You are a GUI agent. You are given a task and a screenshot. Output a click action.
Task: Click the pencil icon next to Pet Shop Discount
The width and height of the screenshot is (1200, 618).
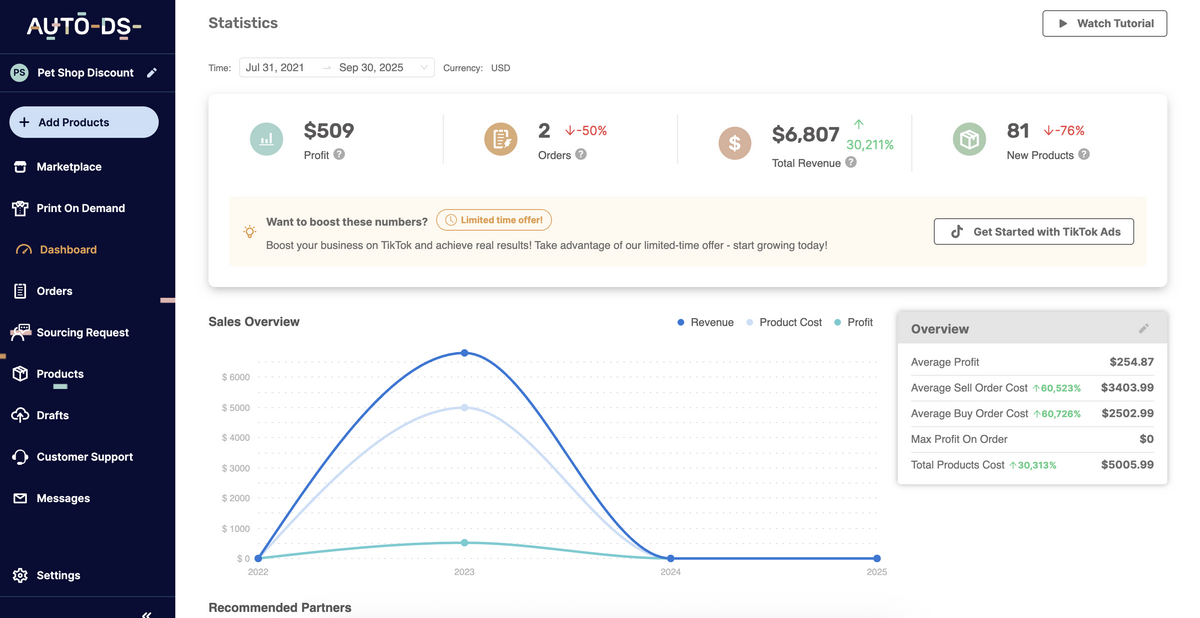tap(151, 72)
